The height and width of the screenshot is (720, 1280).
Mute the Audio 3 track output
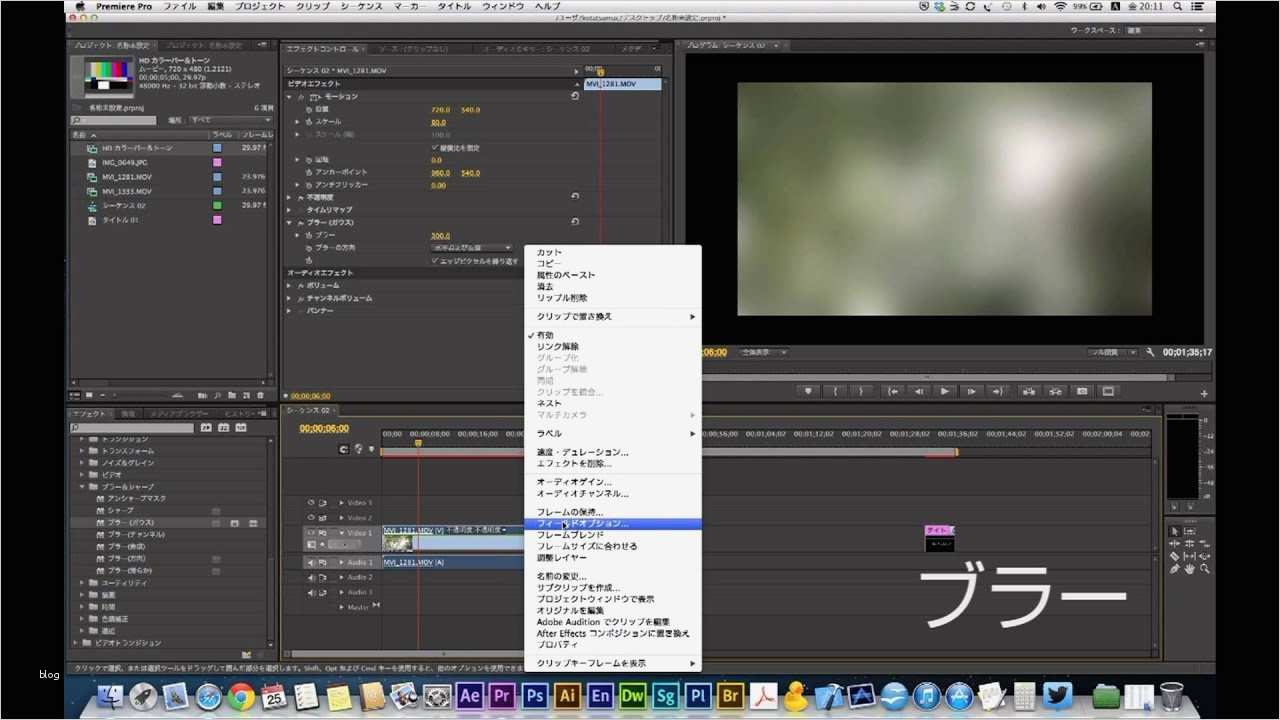311,592
